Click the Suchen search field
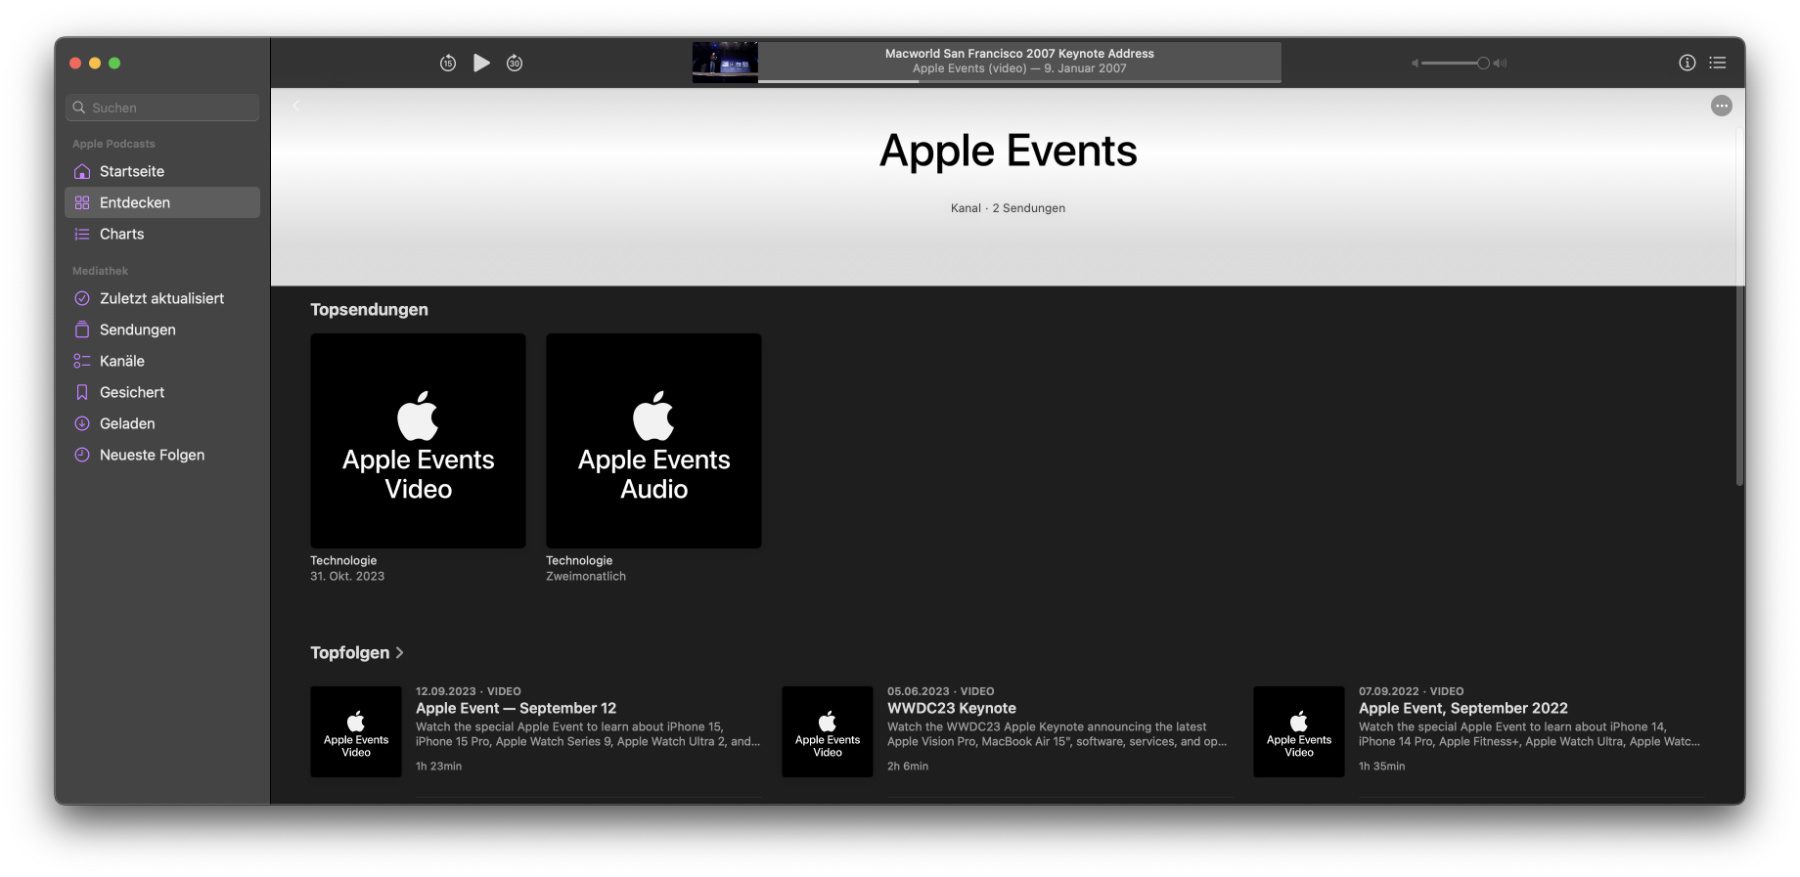 (x=163, y=107)
